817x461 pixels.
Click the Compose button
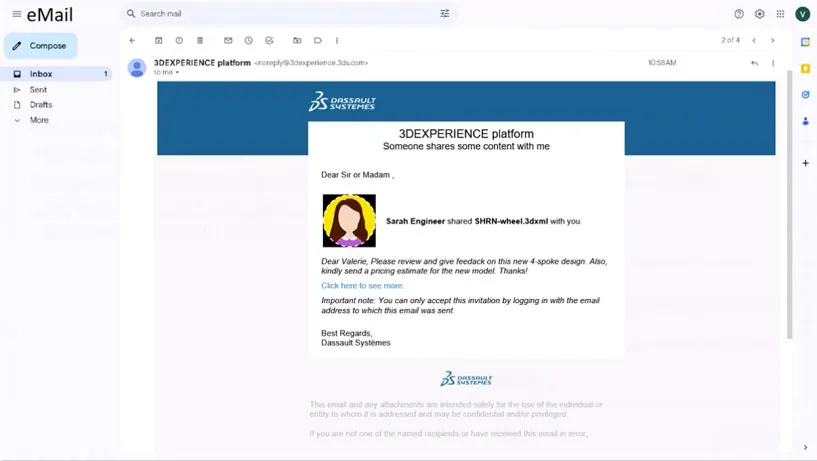click(x=41, y=46)
